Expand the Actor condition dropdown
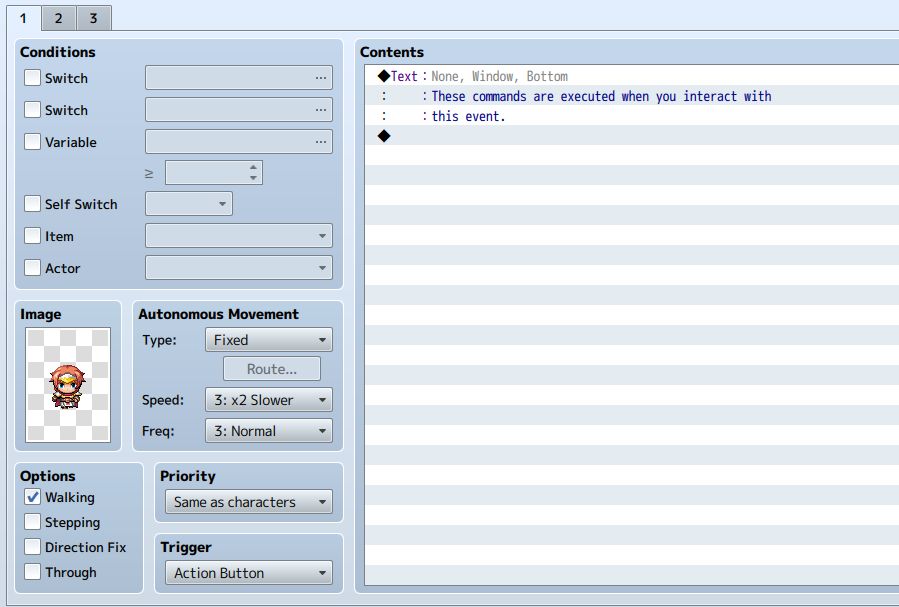The height and width of the screenshot is (607, 899). point(239,268)
